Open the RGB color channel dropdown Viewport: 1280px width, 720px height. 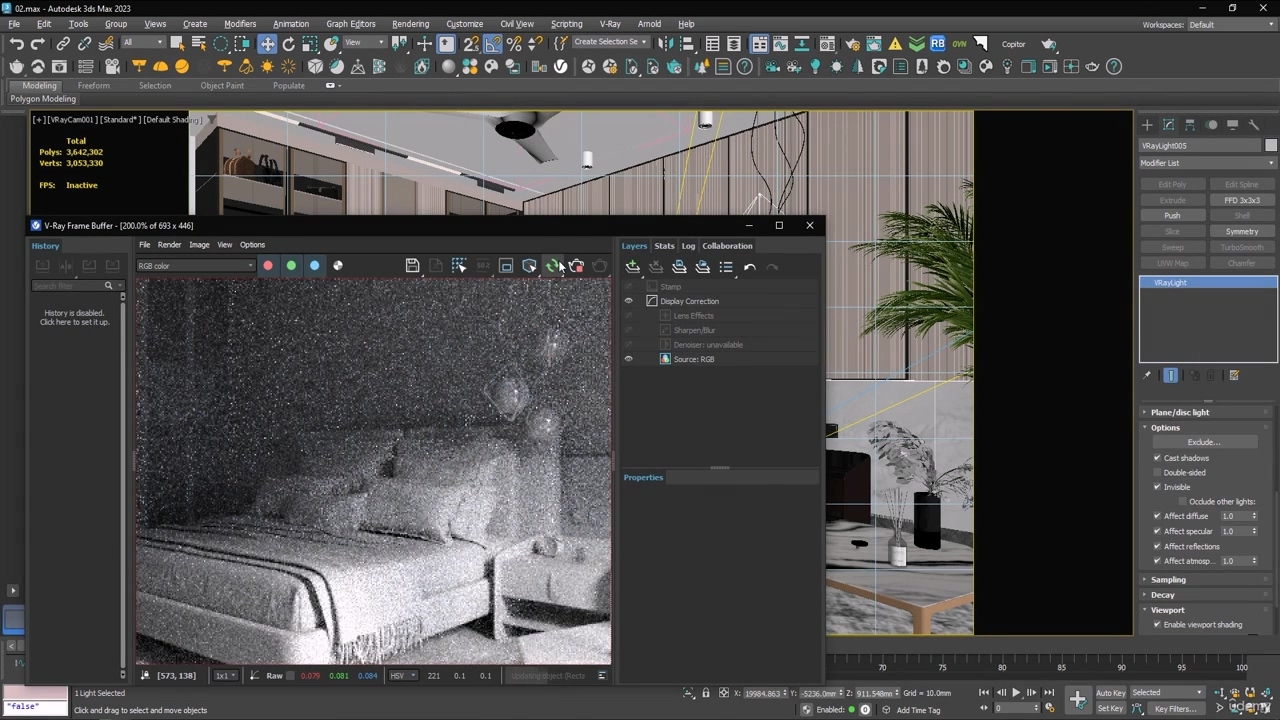pyautogui.click(x=196, y=266)
